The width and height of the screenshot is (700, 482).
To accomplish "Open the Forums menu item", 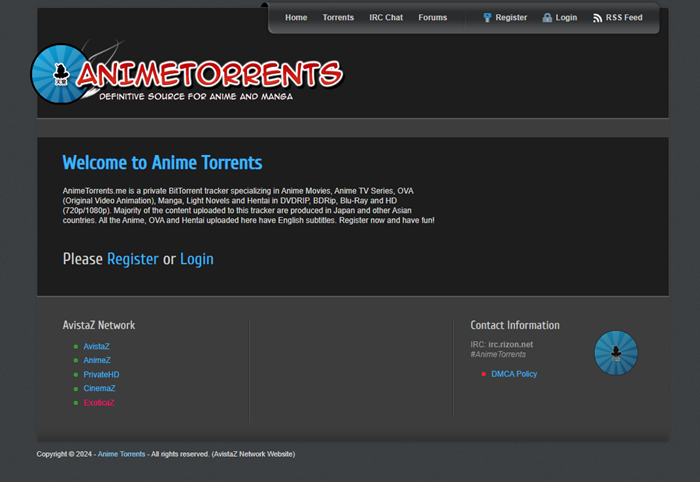I will pyautogui.click(x=433, y=17).
